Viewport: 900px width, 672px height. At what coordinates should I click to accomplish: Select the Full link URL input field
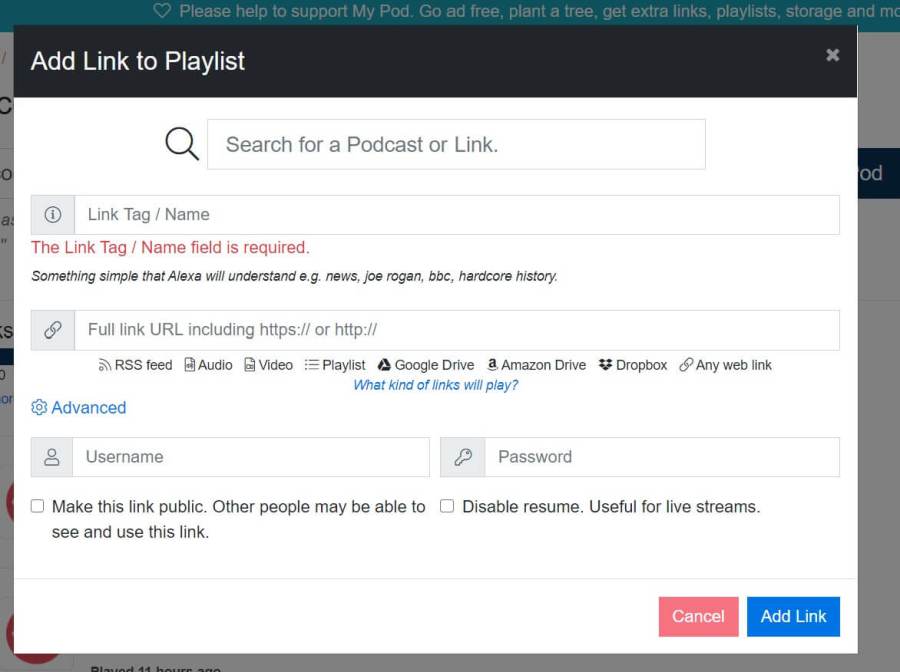click(456, 330)
